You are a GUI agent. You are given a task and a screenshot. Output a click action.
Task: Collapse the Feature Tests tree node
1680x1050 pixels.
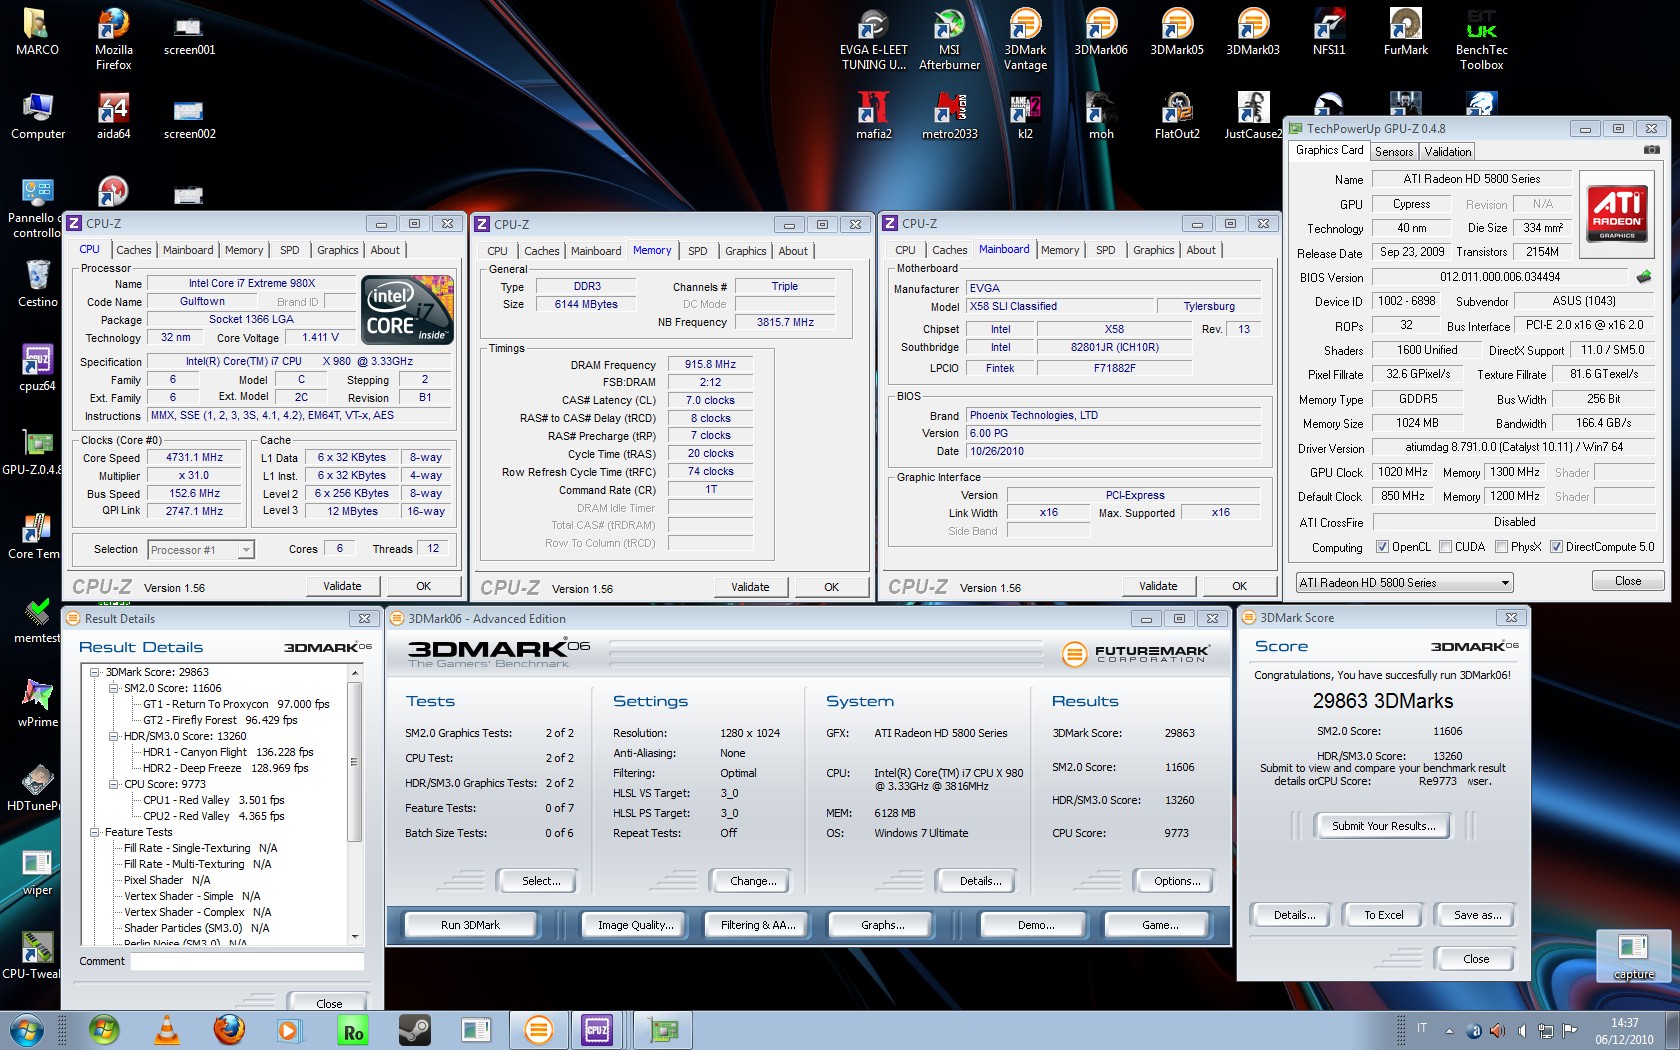point(95,832)
